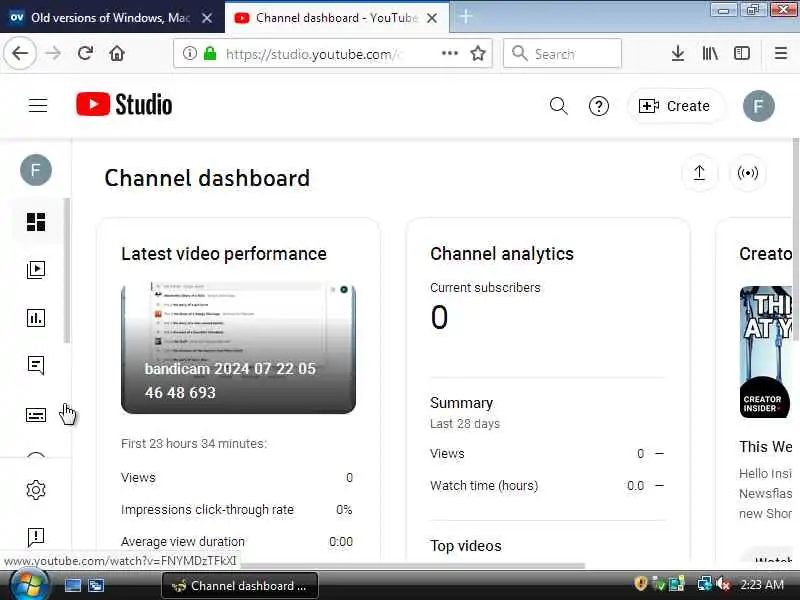Open the Creator Insider thumbnail
Screen dimensions: 800x600
[x=767, y=352]
